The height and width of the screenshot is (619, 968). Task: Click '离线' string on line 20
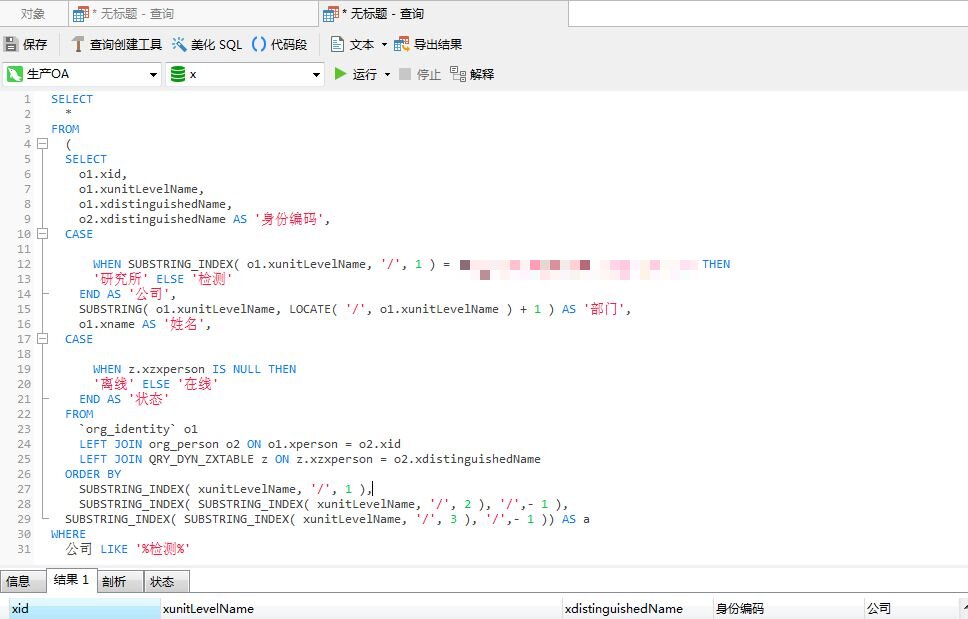pyautogui.click(x=114, y=384)
